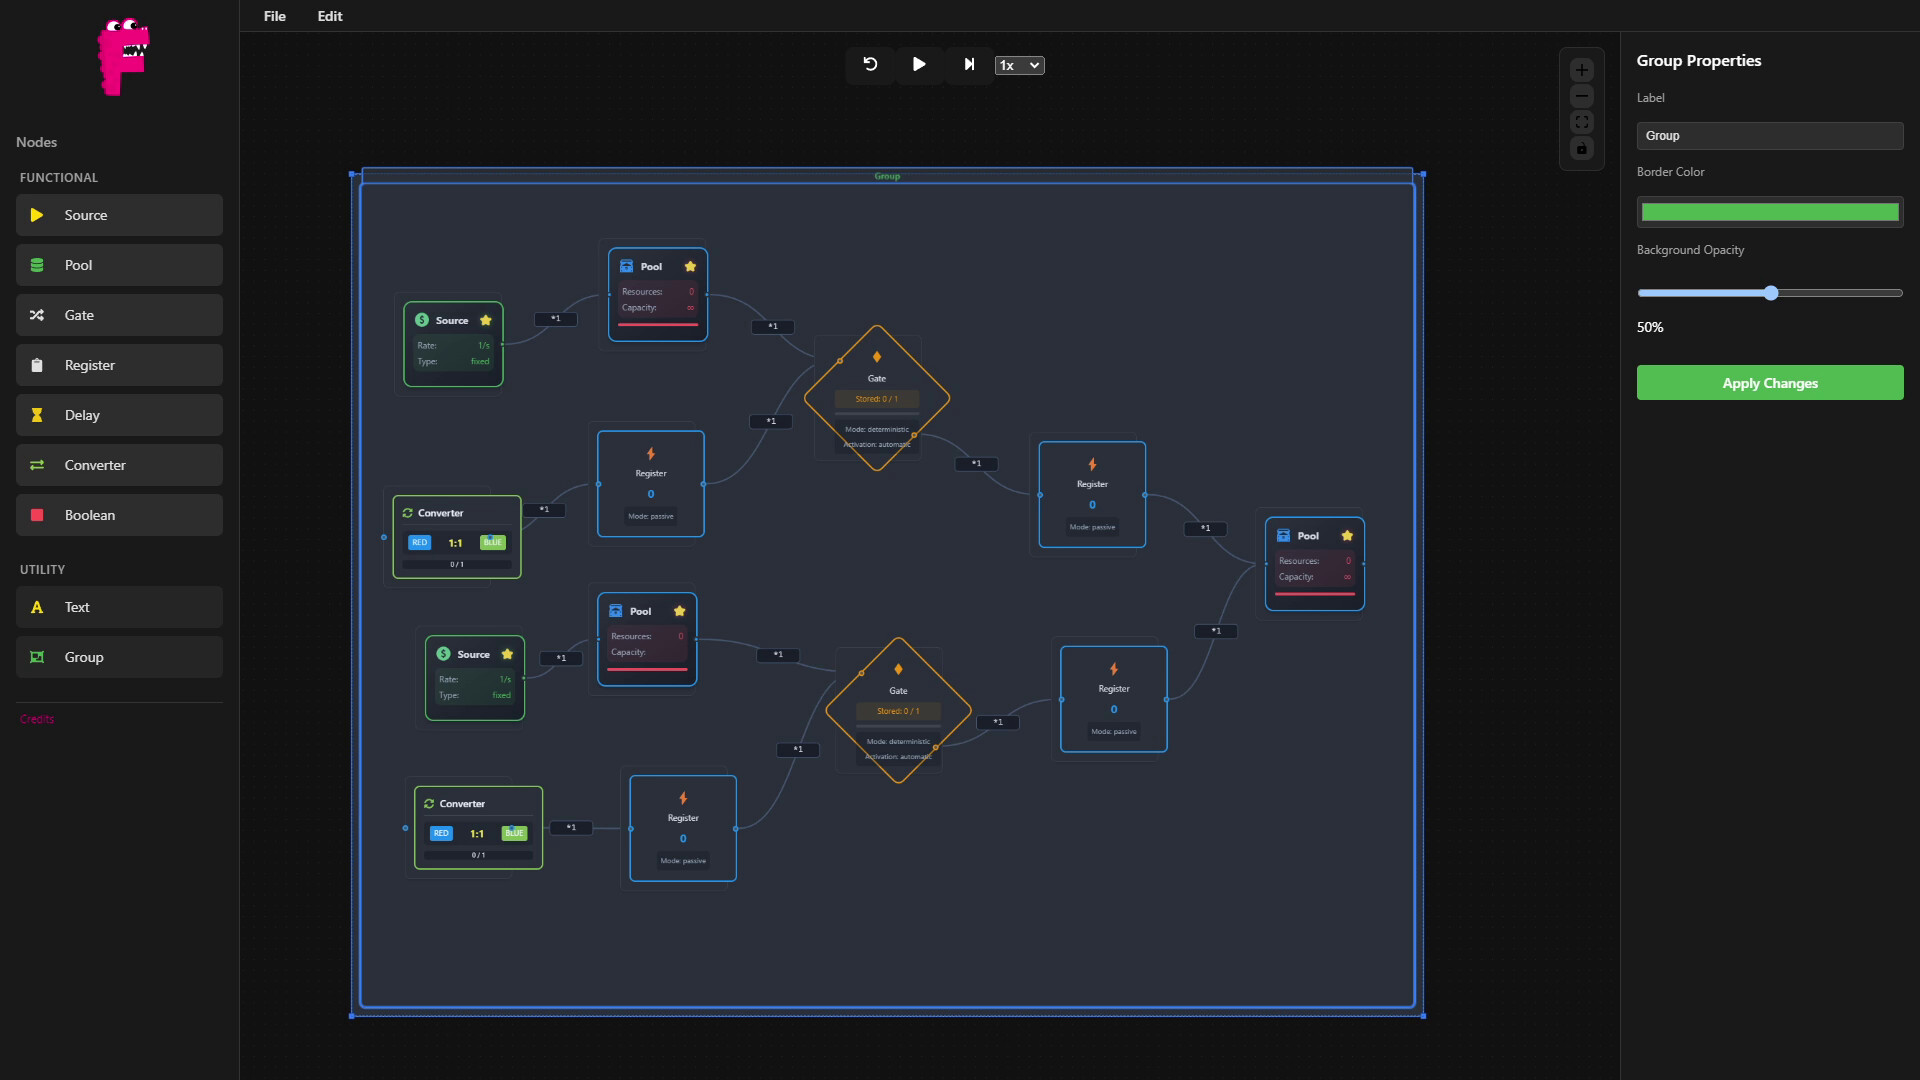The height and width of the screenshot is (1080, 1920).
Task: Select the Pool node tool
Action: point(119,264)
